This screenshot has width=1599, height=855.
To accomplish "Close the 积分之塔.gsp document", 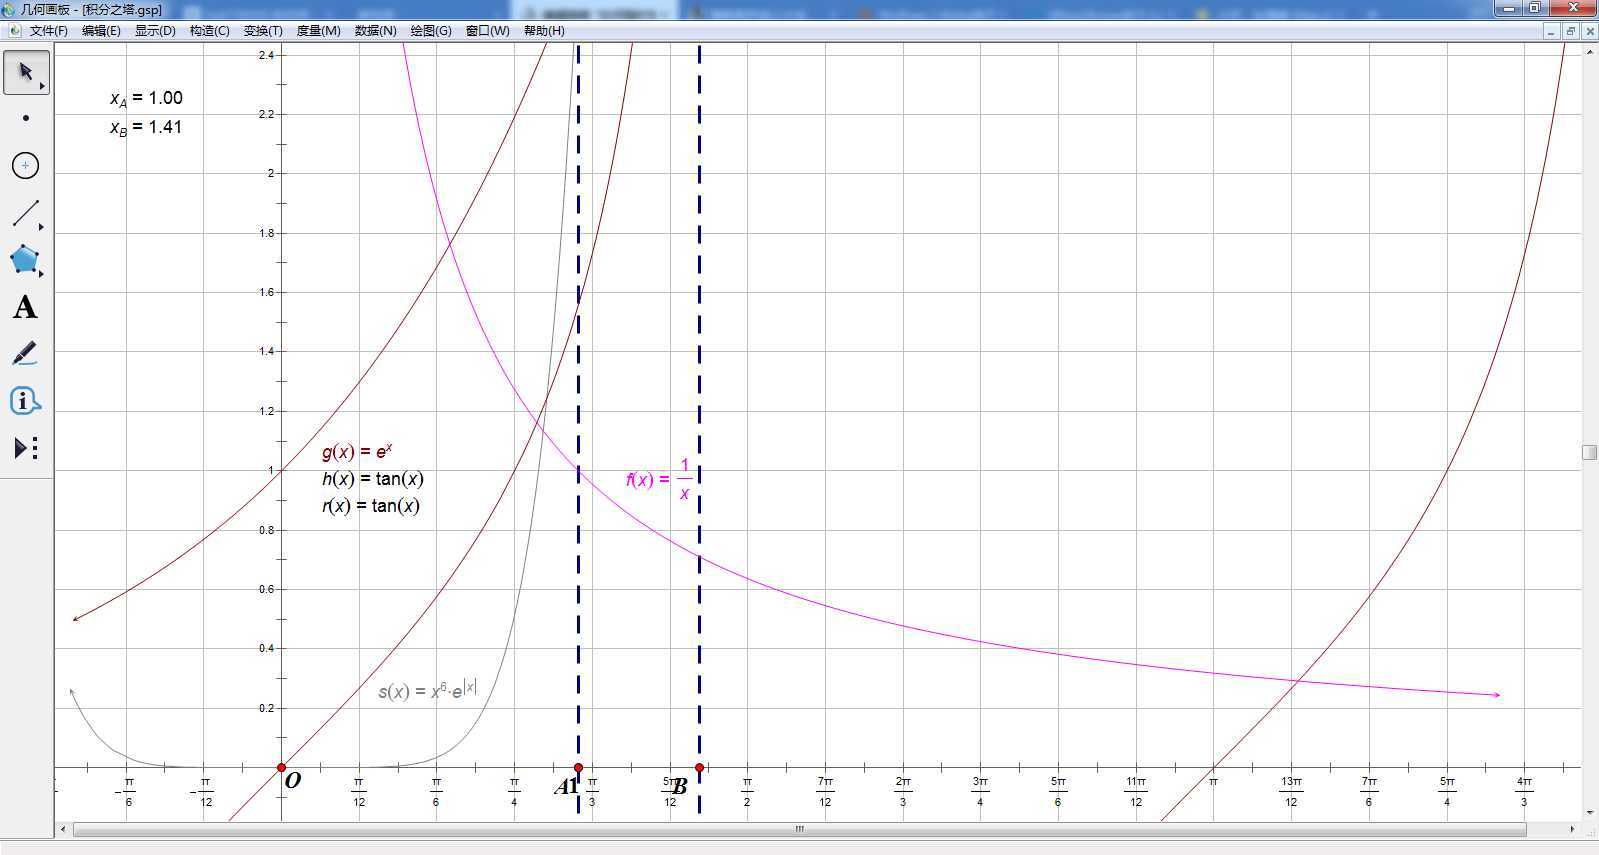I will 1589,31.
